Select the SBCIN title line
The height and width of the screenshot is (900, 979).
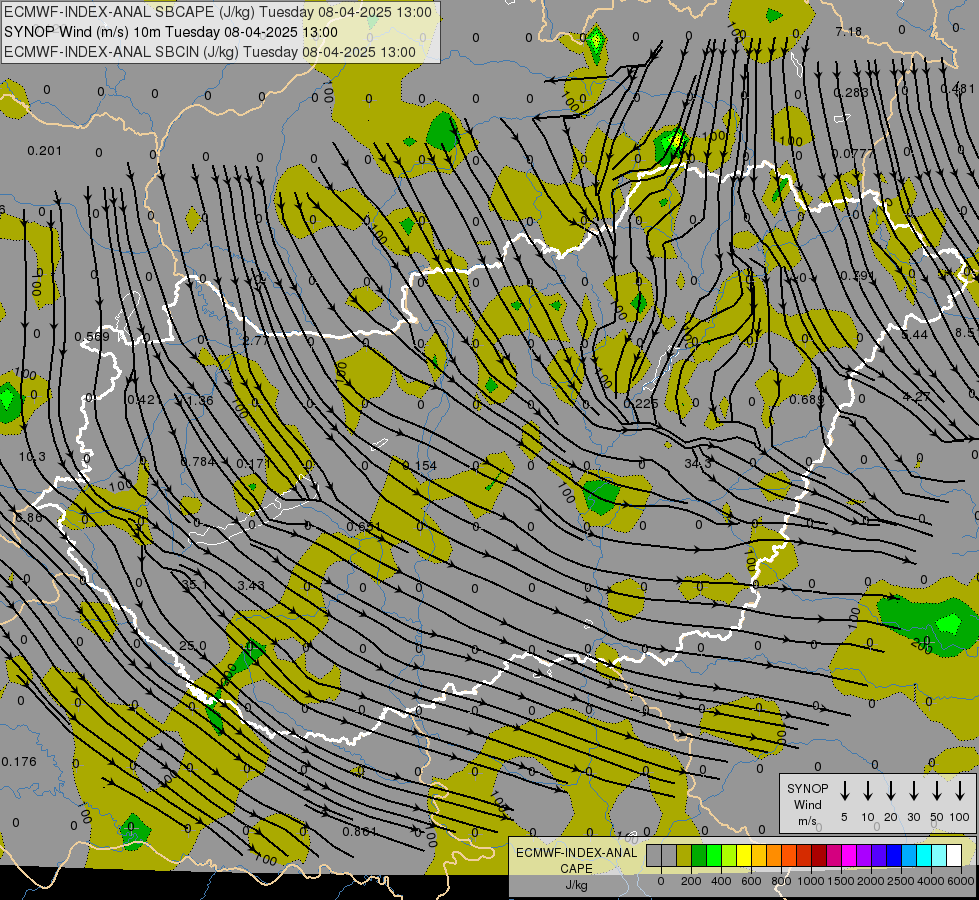[210, 52]
